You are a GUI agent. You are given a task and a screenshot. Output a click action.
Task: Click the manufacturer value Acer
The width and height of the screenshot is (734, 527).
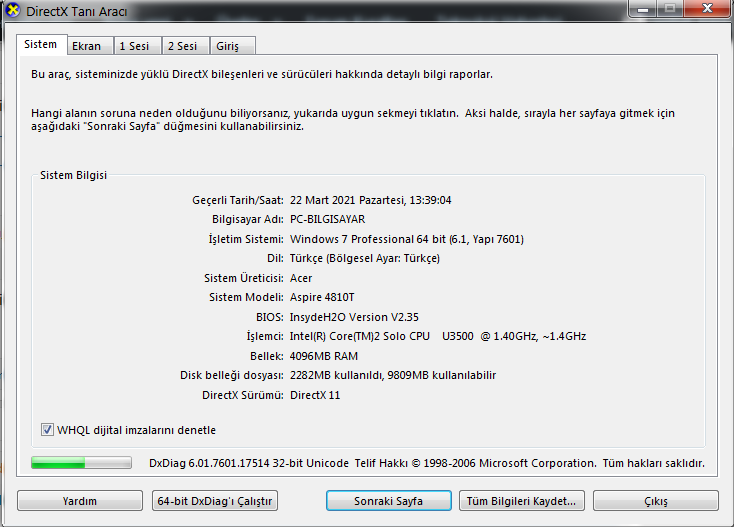[x=301, y=278]
